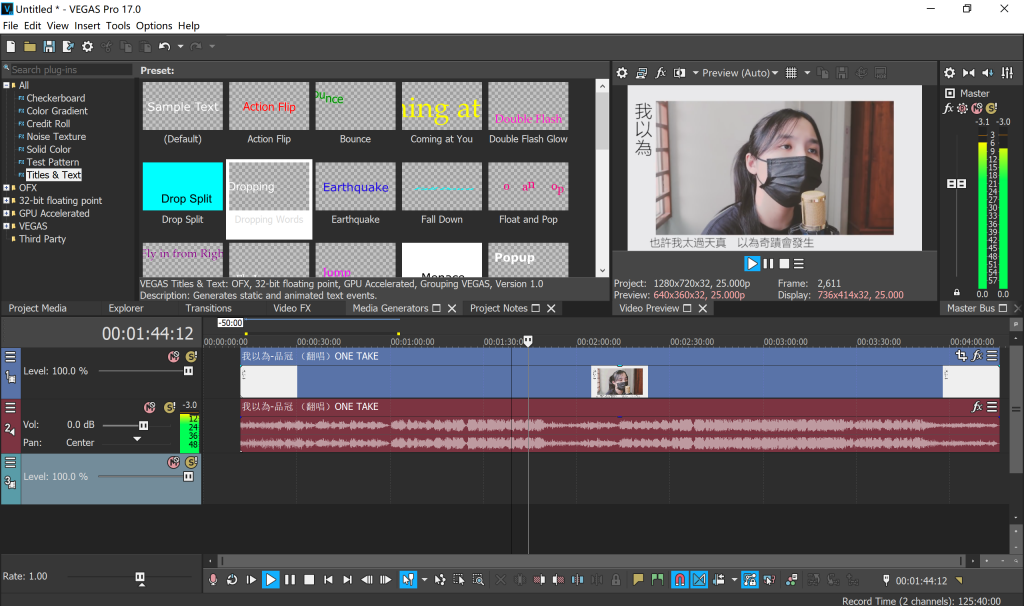Screen dimensions: 1024x606
Task: Open the Undo history dropdown arrow
Action: click(x=180, y=46)
